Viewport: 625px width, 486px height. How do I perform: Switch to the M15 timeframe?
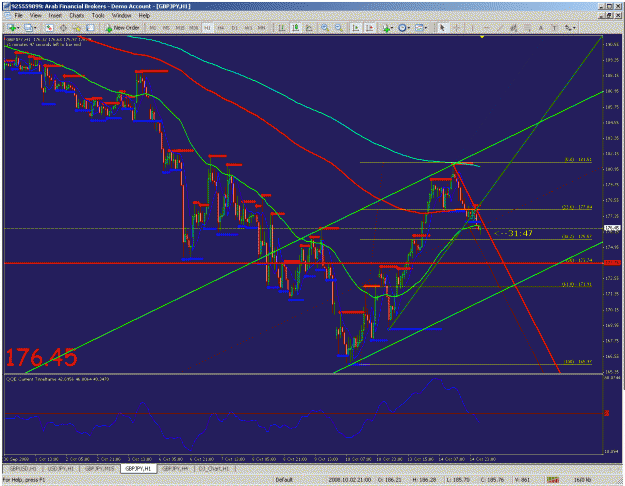(180, 28)
